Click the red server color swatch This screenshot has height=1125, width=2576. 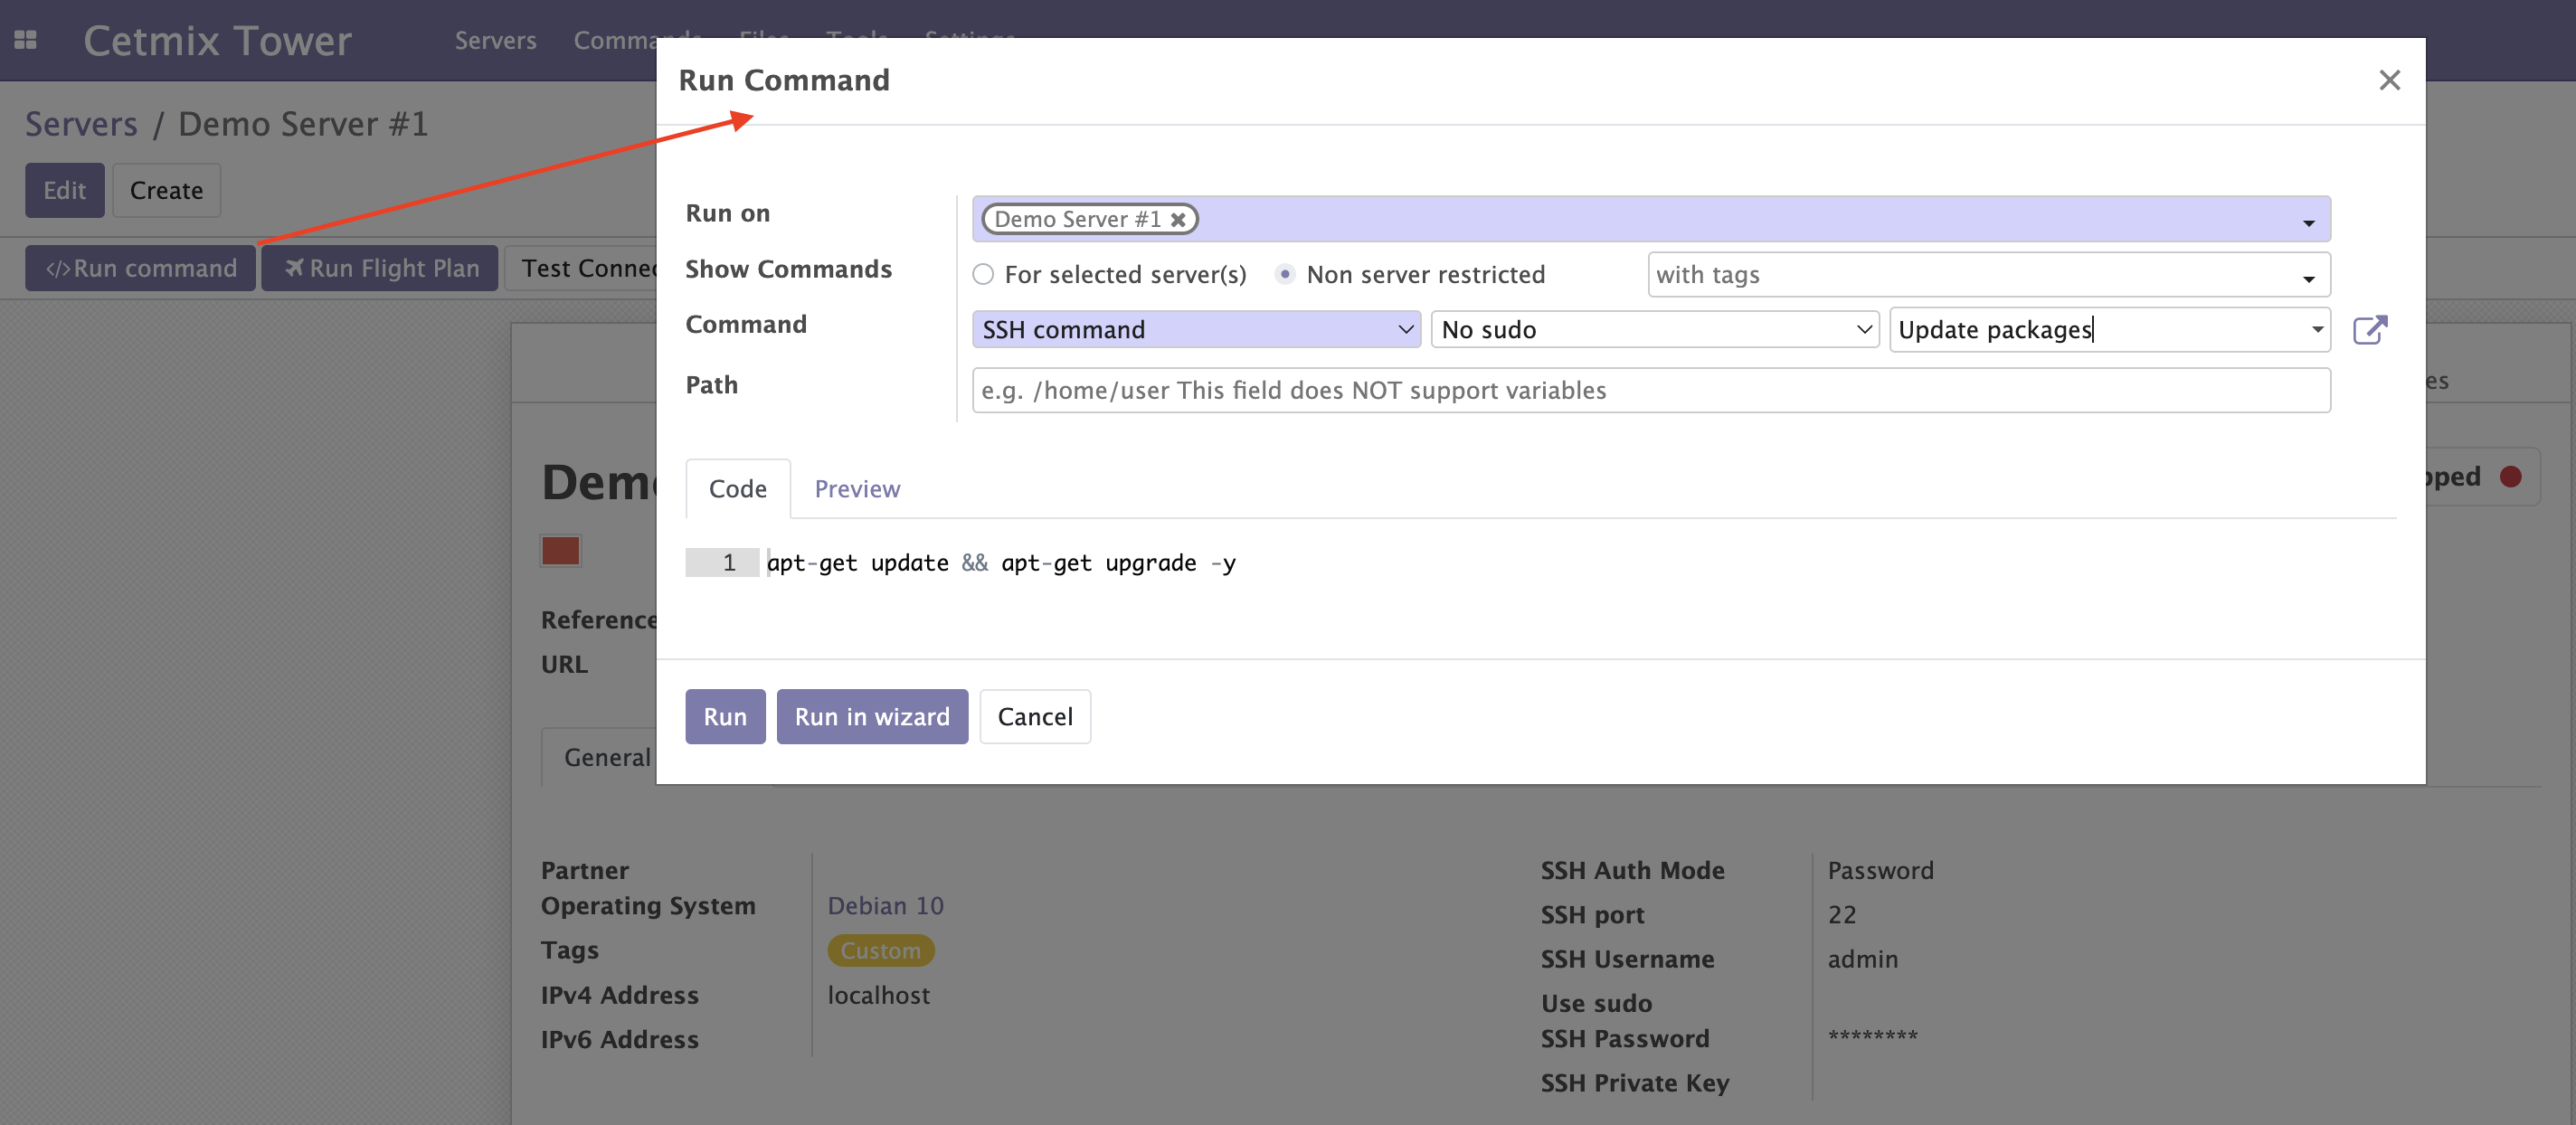561,550
